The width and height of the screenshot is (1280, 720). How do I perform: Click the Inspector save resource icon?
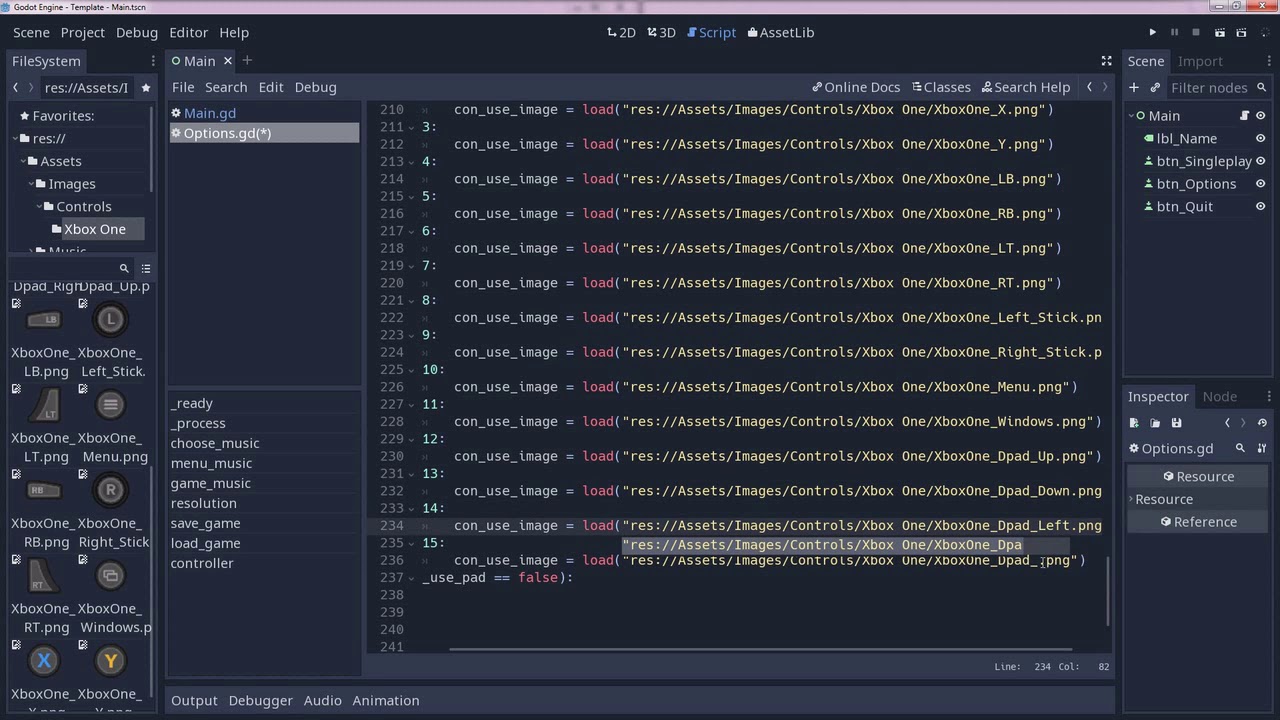tap(1176, 423)
